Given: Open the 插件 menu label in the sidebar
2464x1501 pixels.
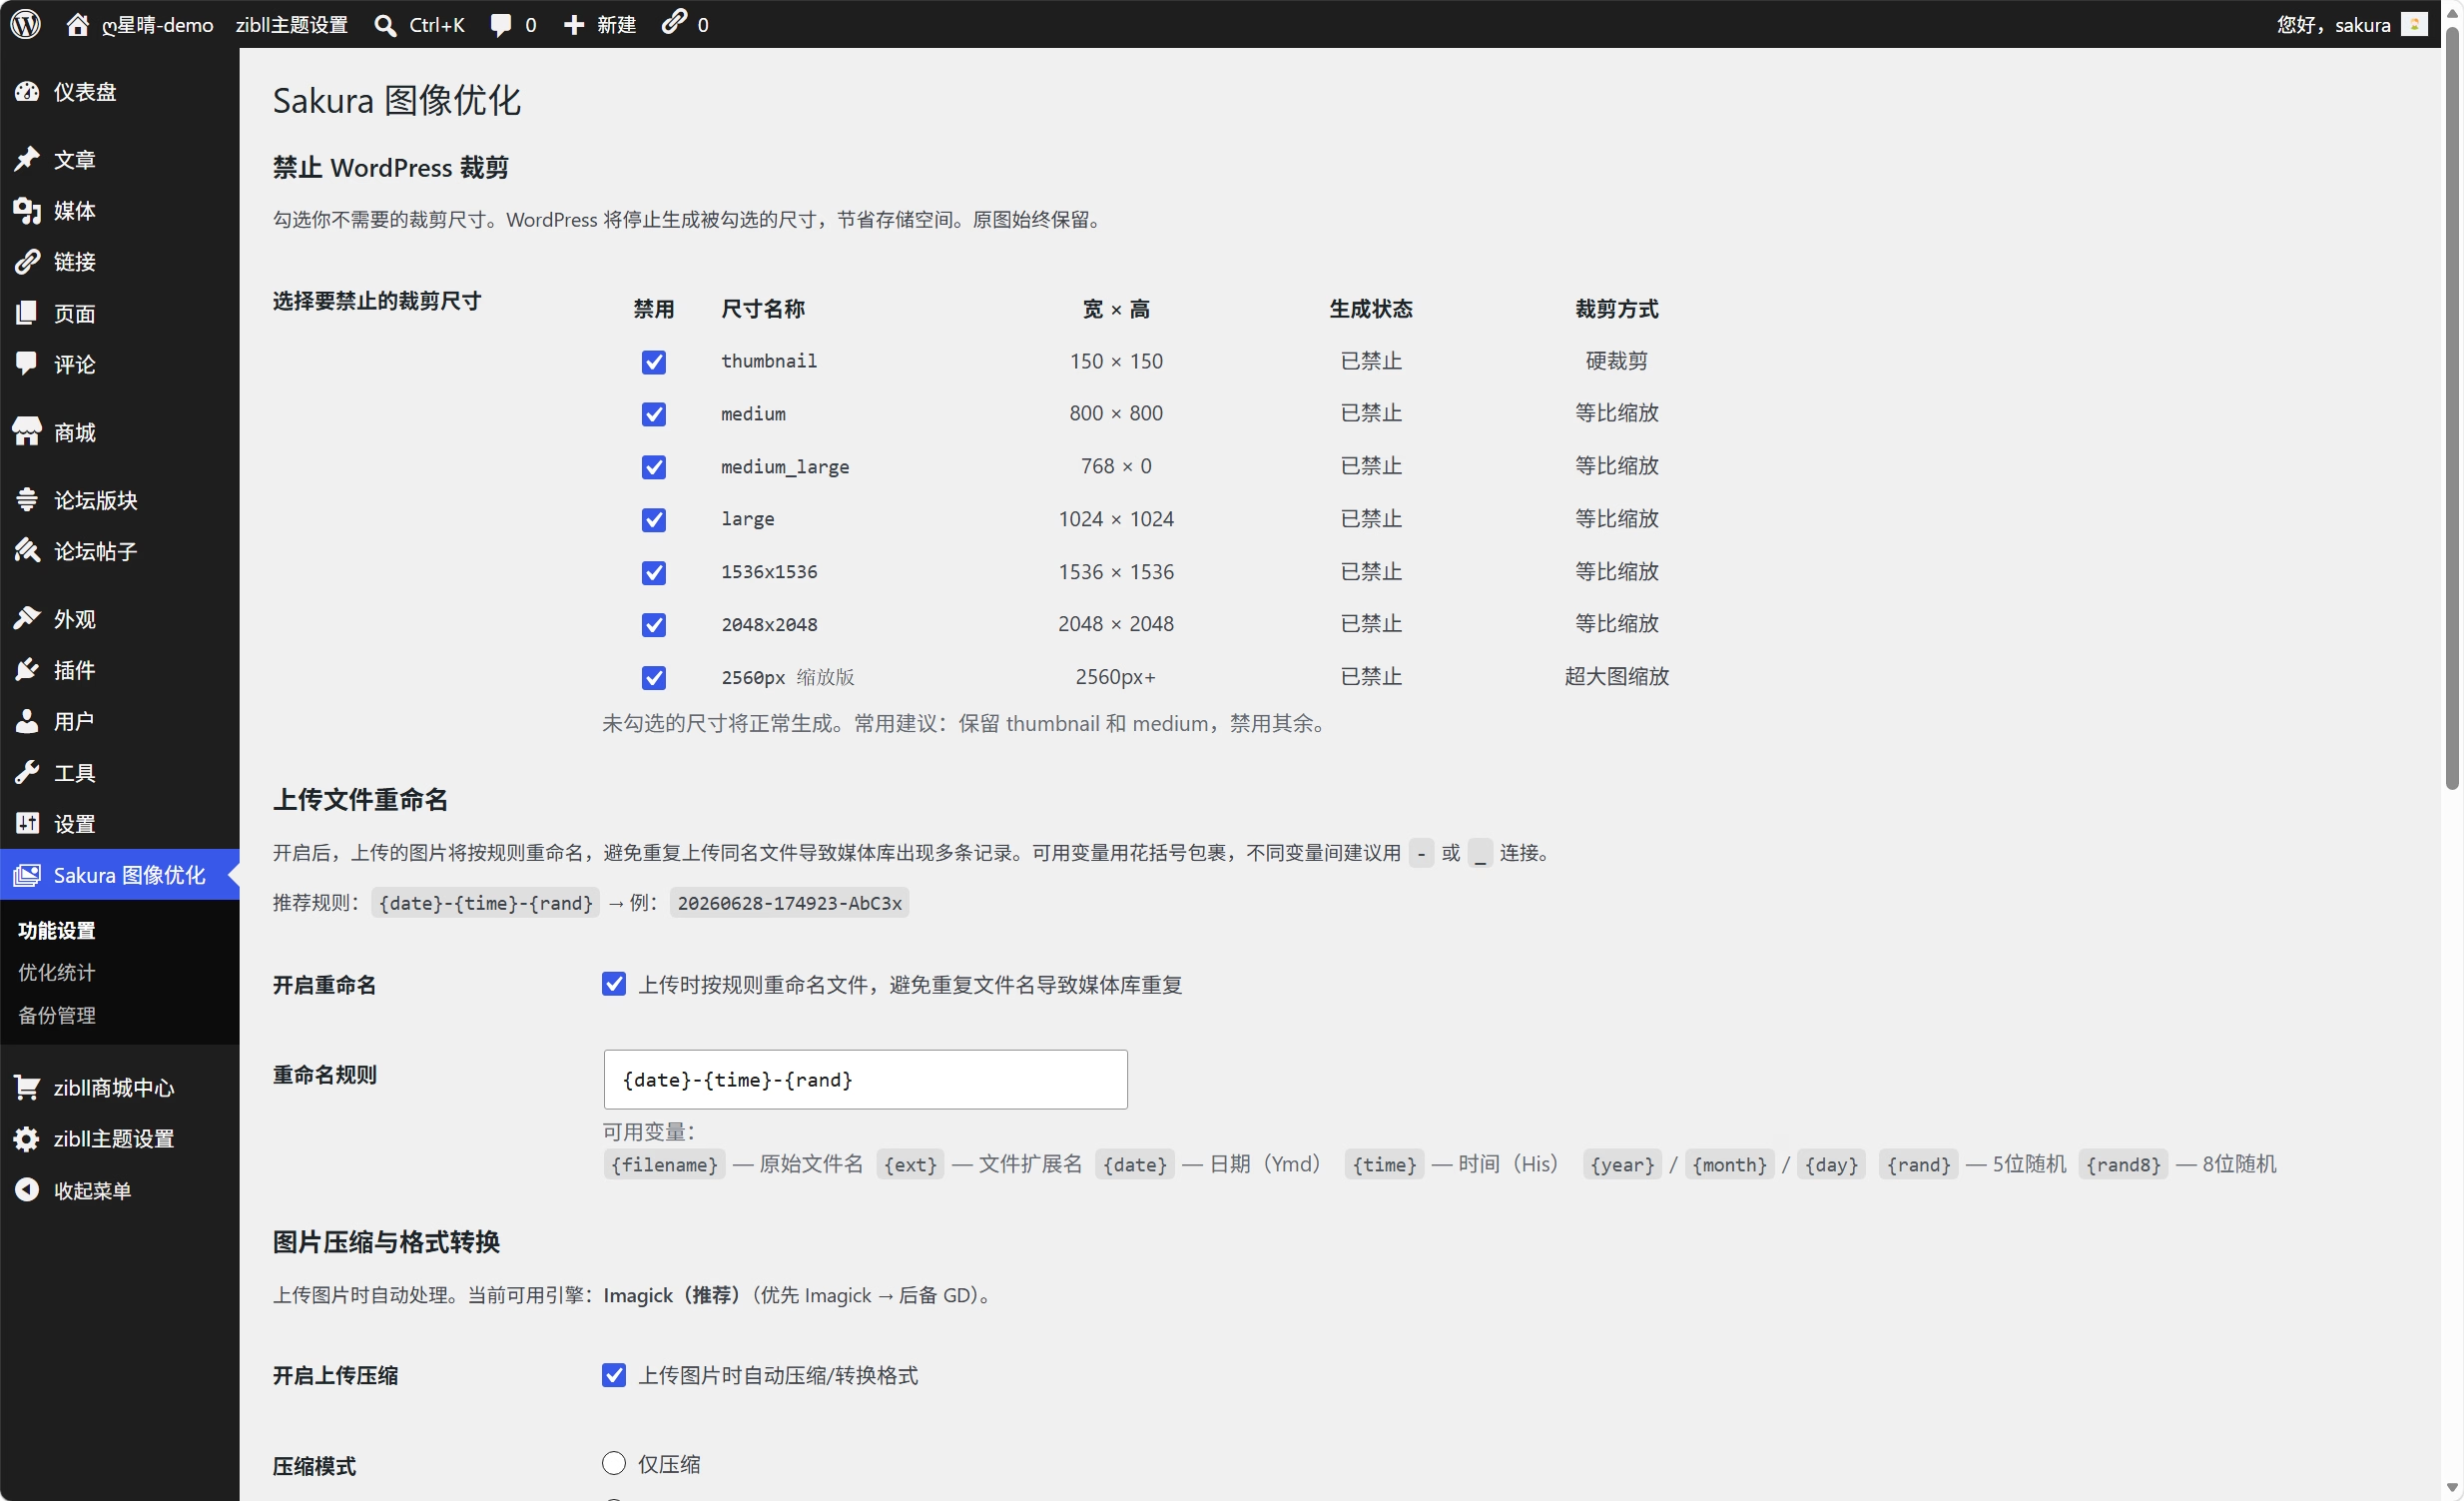Looking at the screenshot, I should click(75, 670).
